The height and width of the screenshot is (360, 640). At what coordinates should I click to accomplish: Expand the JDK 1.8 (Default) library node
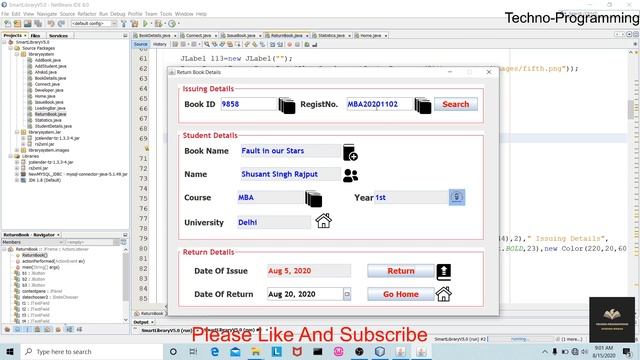tap(17, 180)
